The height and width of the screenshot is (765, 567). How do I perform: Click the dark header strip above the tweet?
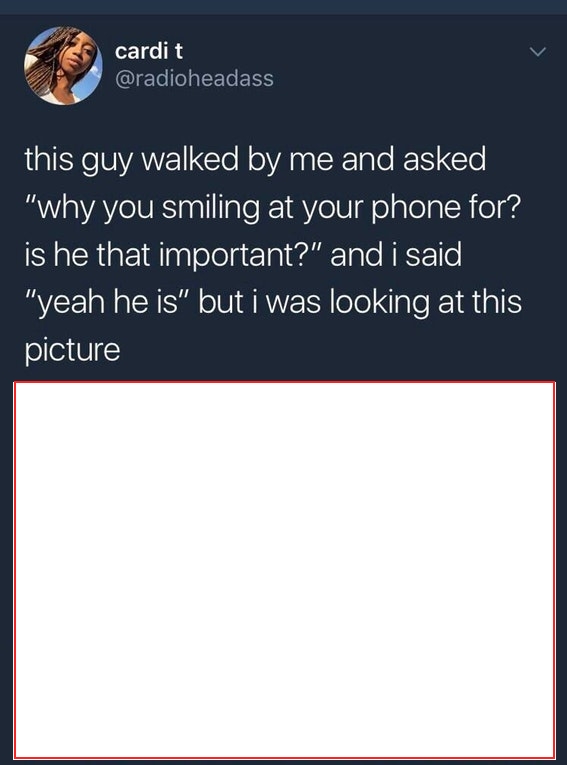pos(284,7)
